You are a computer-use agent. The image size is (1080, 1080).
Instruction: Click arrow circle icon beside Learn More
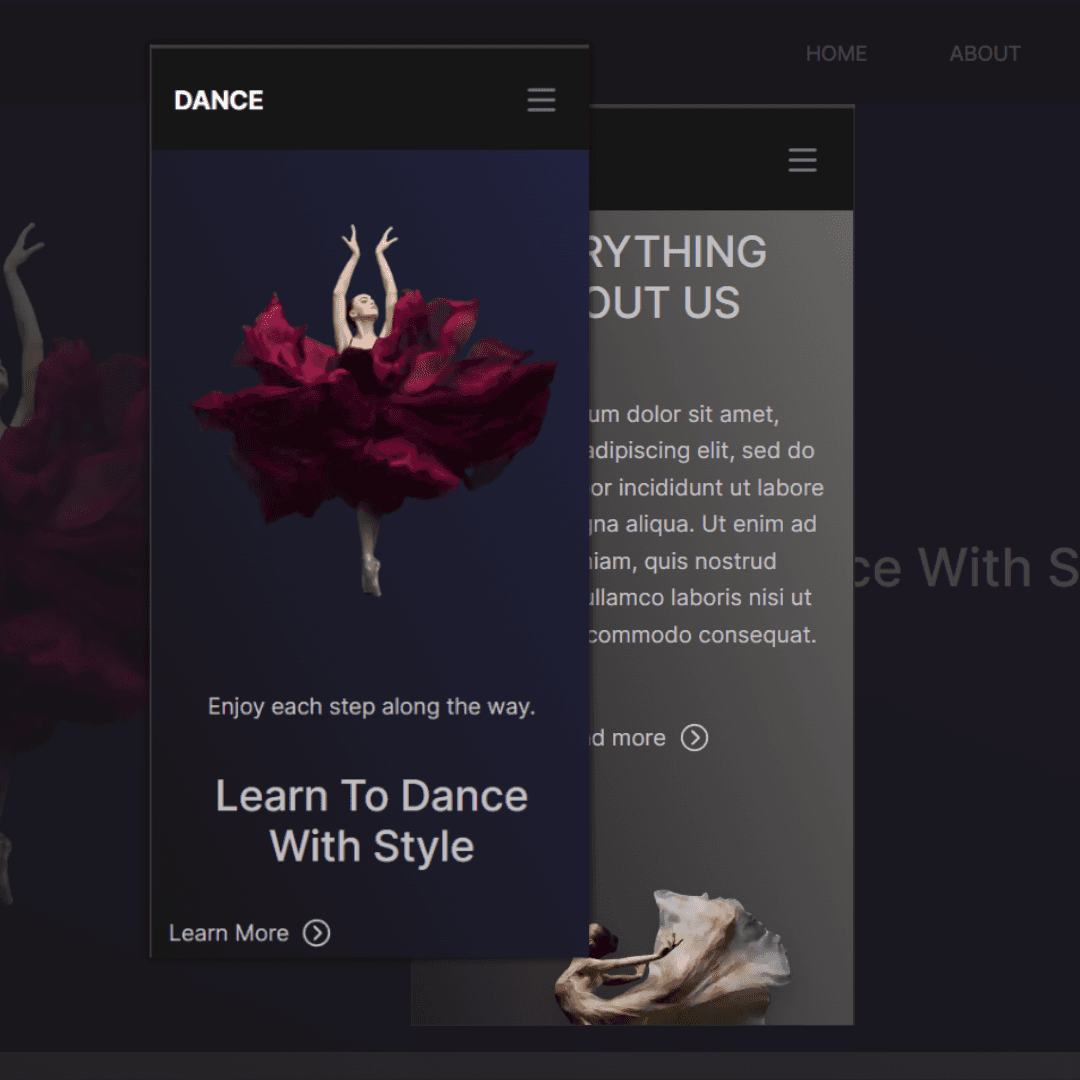coord(317,933)
